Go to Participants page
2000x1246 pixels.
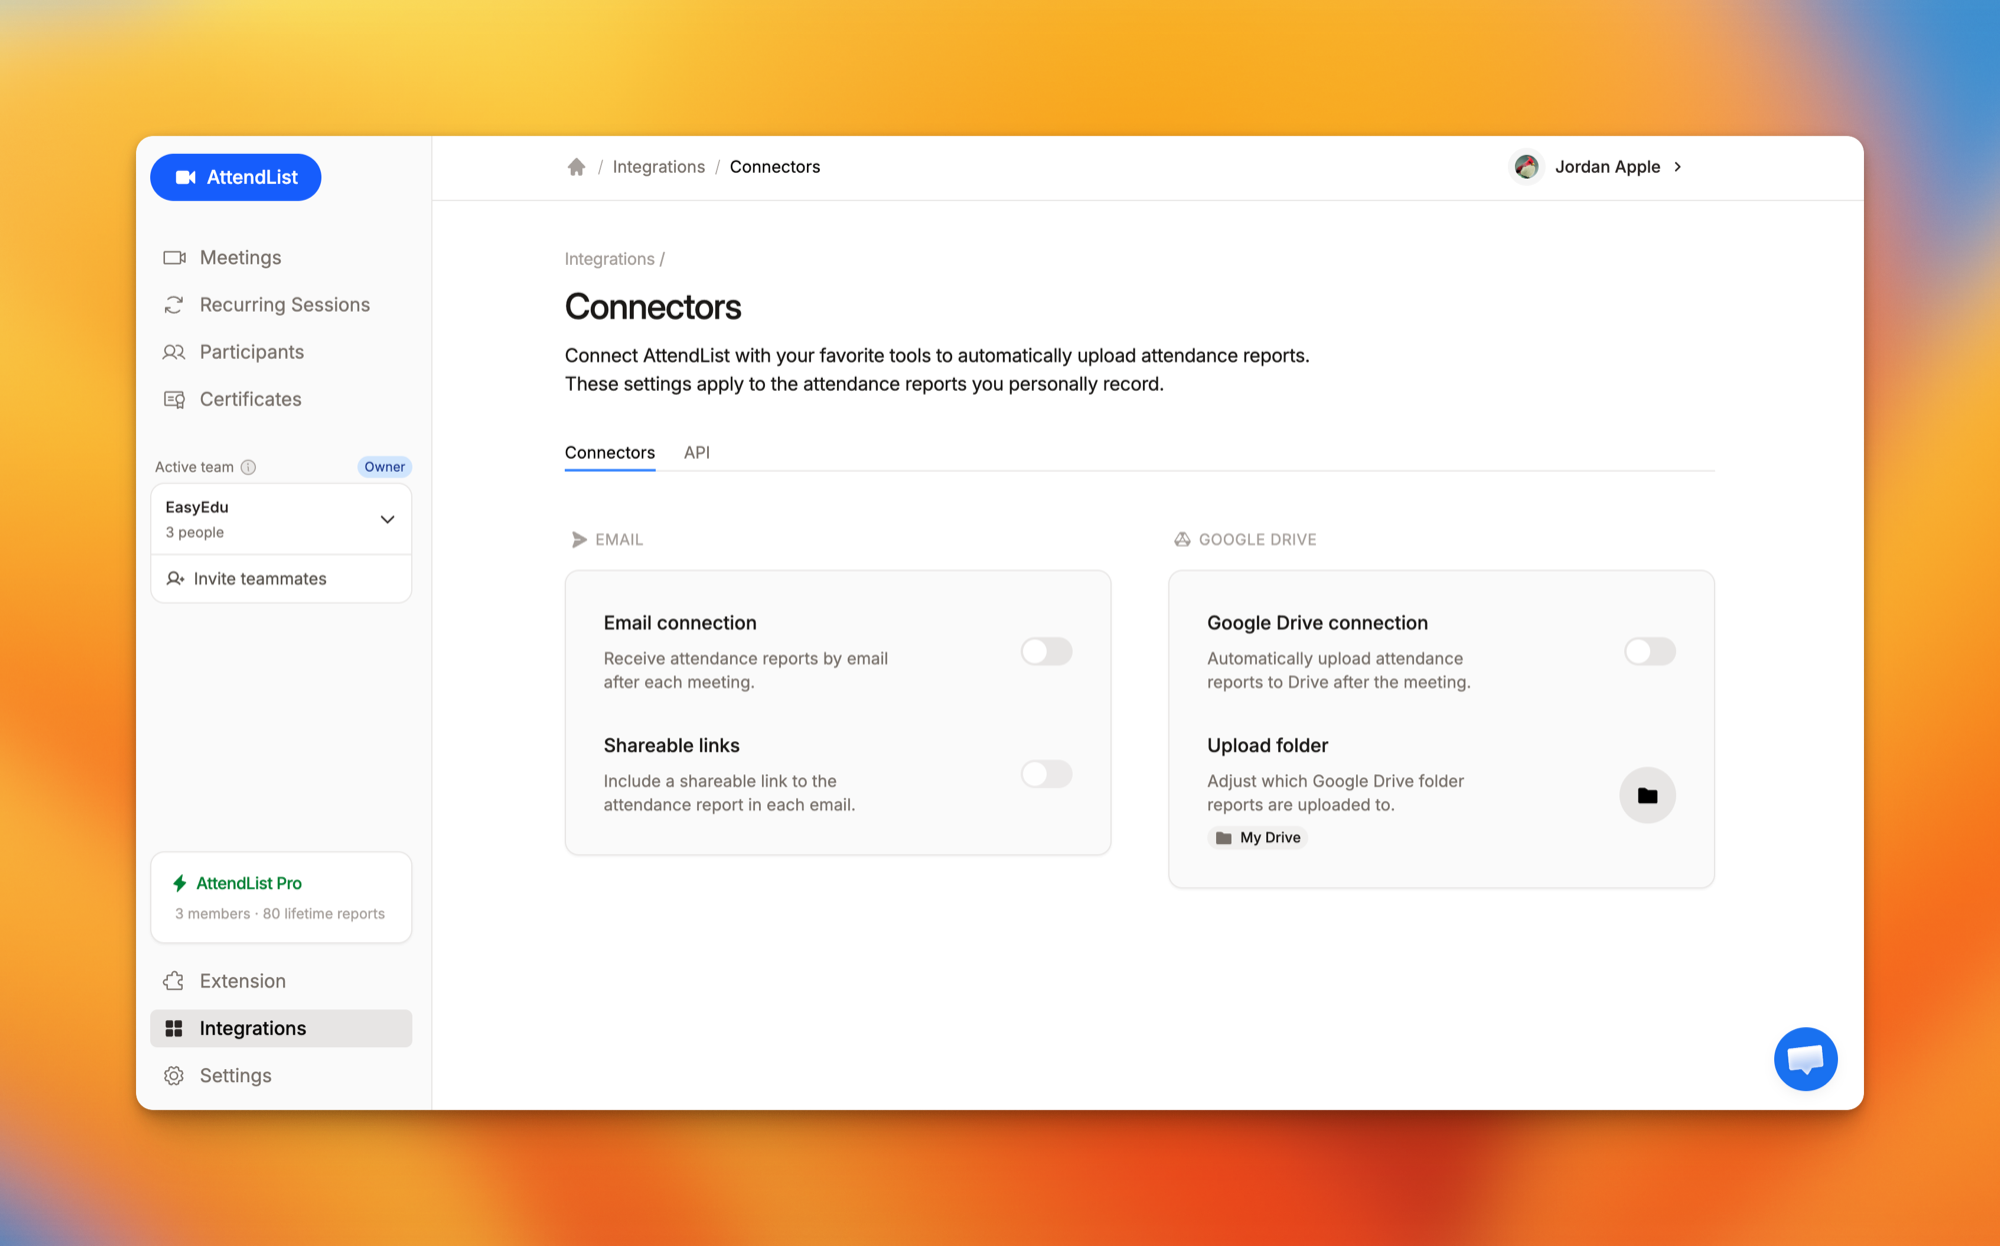[281, 352]
